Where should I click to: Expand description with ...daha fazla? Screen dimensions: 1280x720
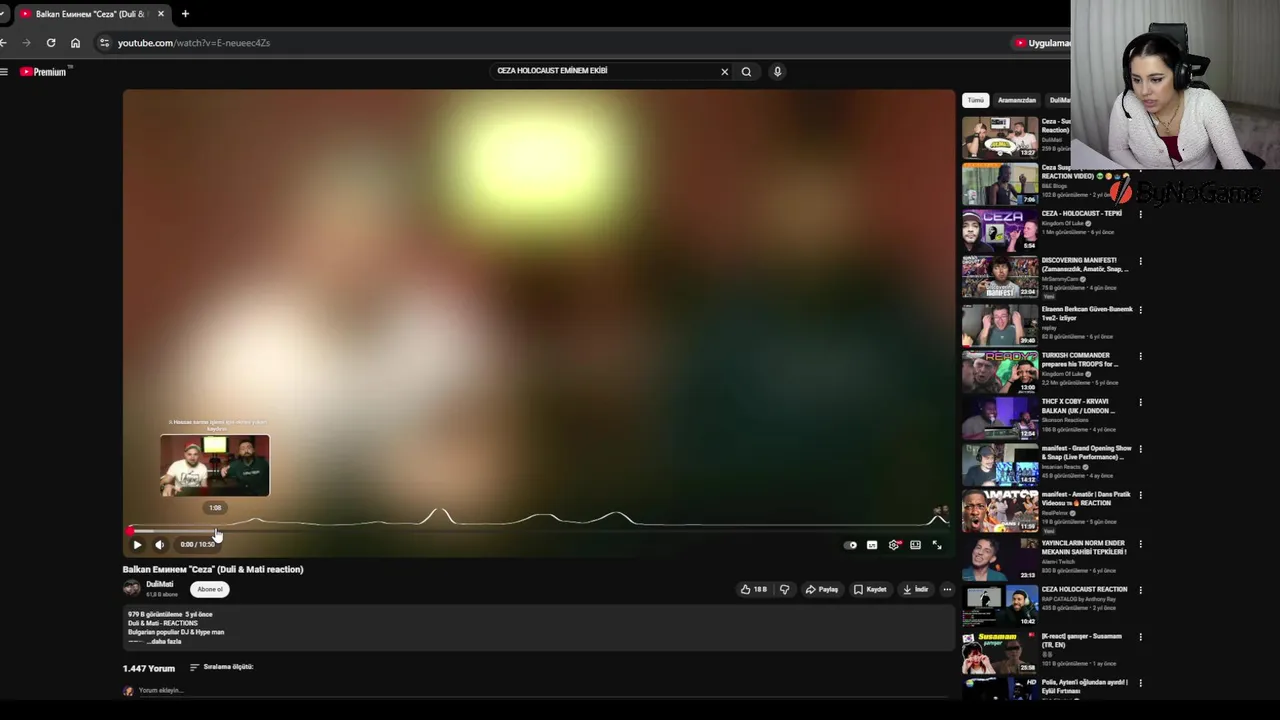point(162,641)
